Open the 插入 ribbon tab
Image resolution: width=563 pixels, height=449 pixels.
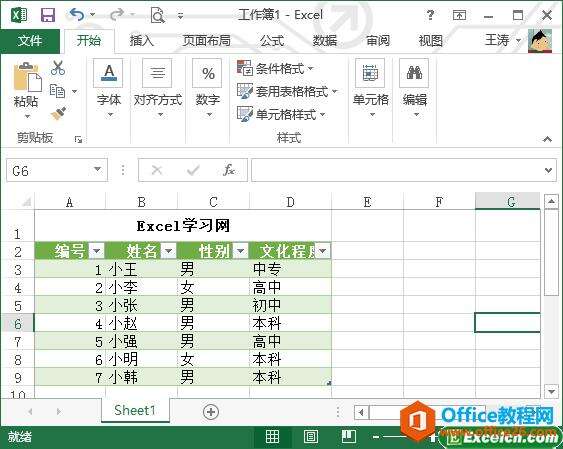click(141, 41)
